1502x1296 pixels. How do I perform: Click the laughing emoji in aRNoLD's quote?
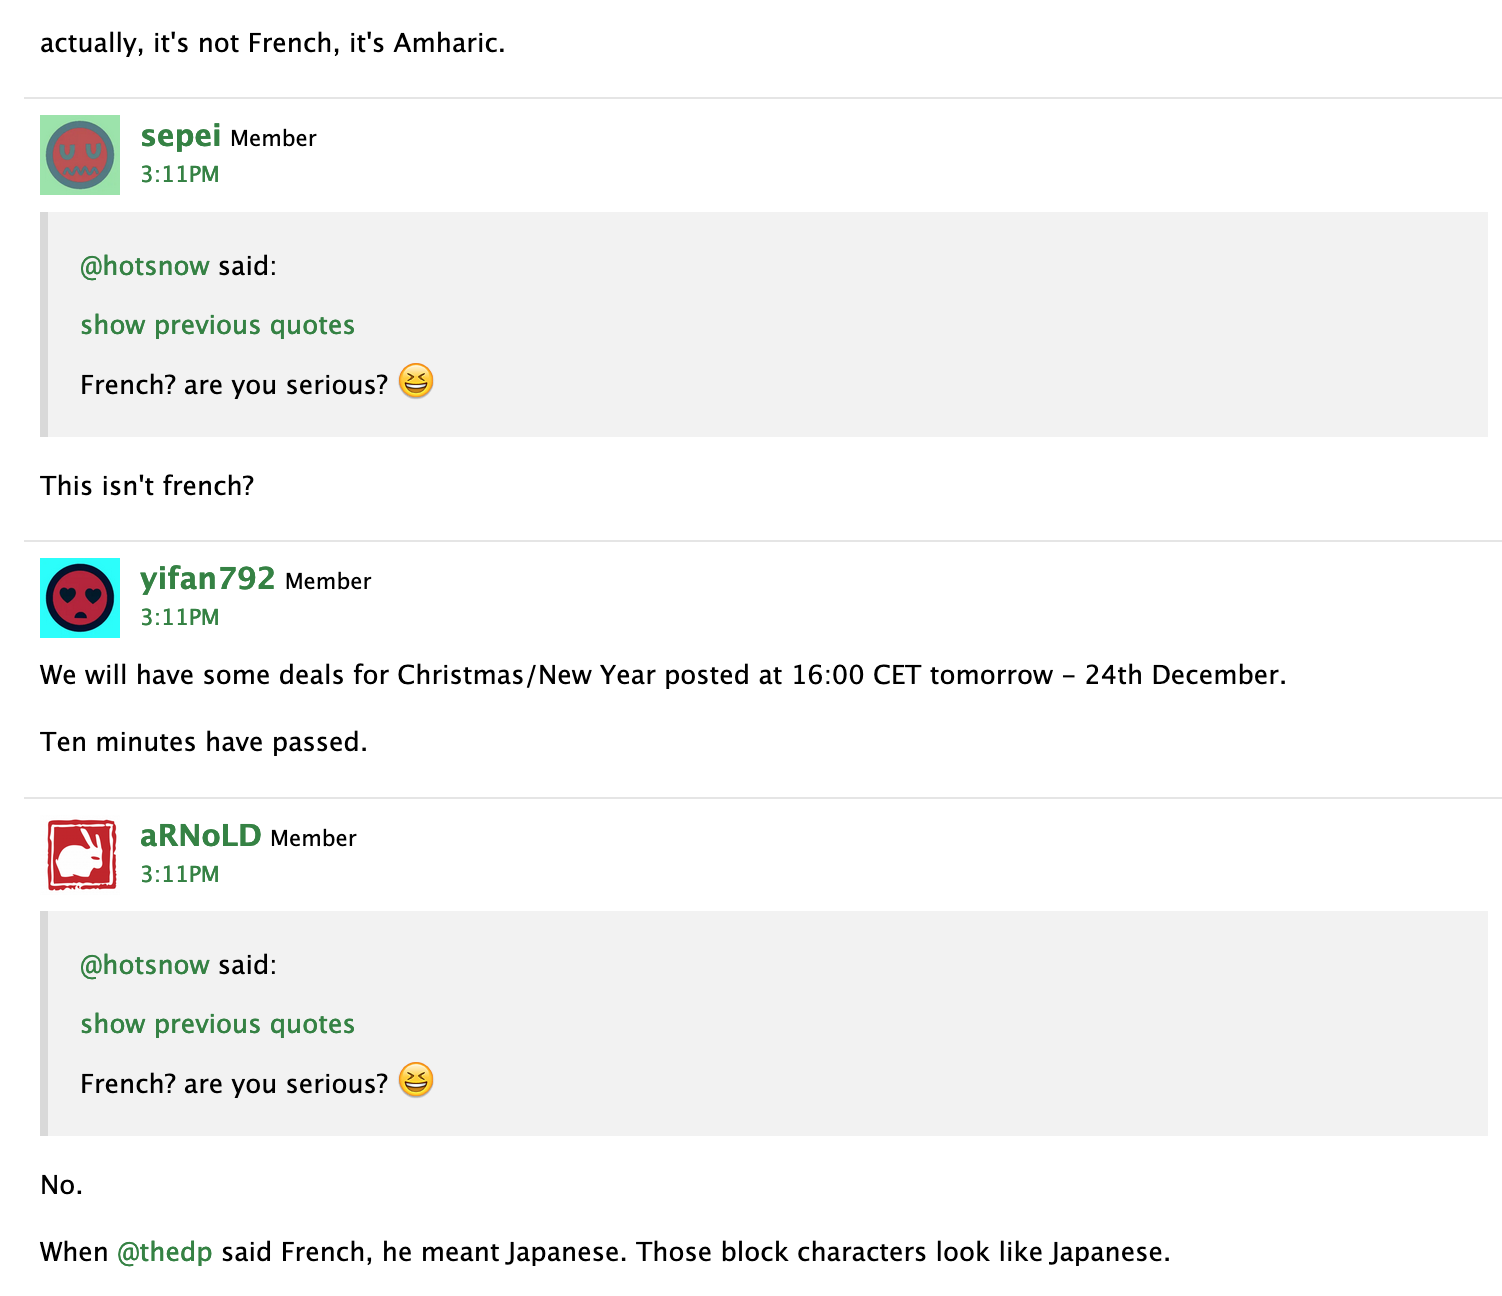[416, 1080]
